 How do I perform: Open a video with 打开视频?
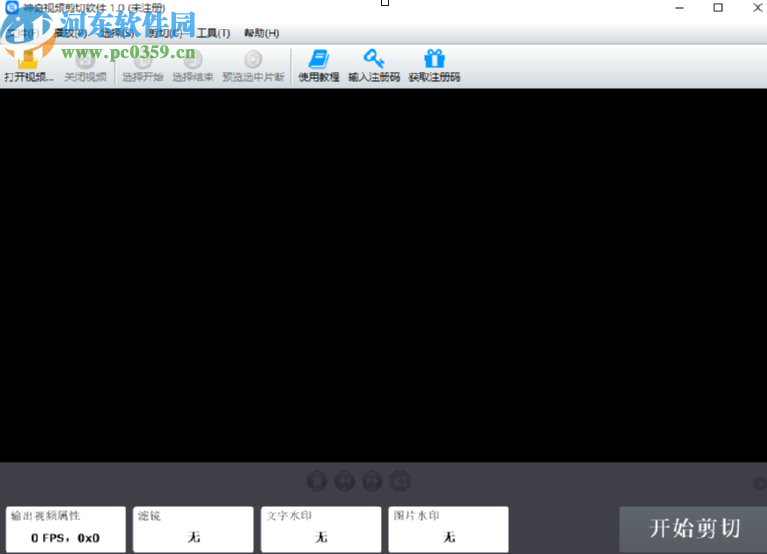[x=28, y=67]
